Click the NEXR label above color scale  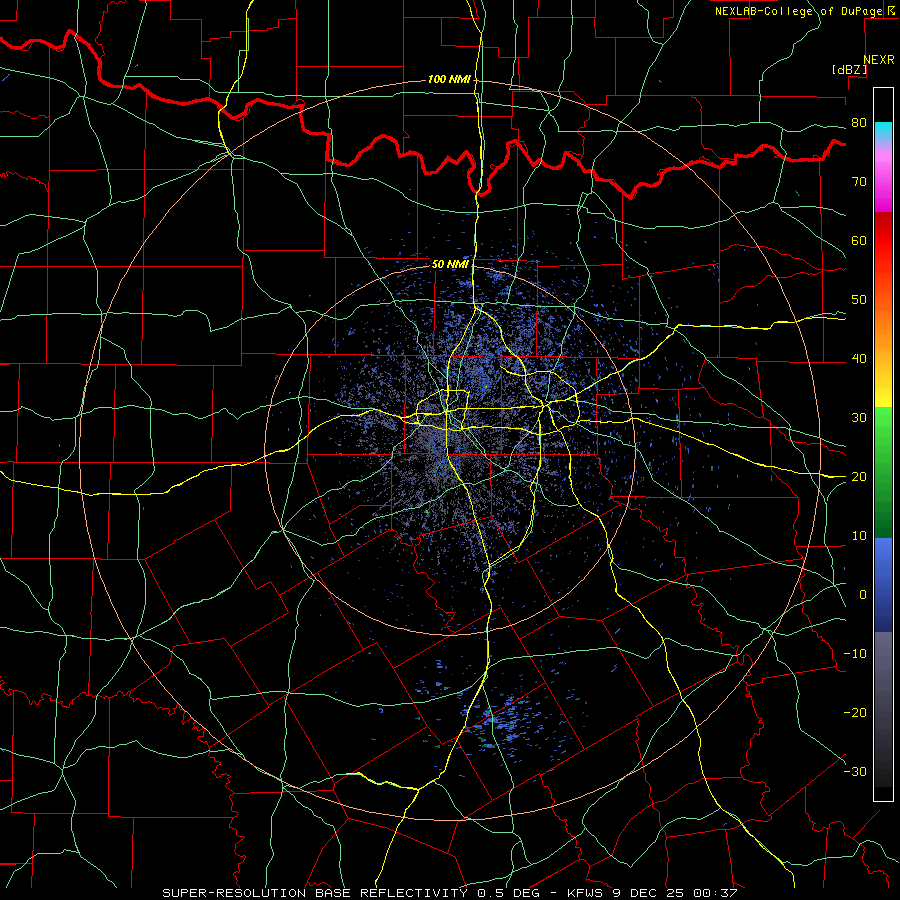(x=879, y=60)
